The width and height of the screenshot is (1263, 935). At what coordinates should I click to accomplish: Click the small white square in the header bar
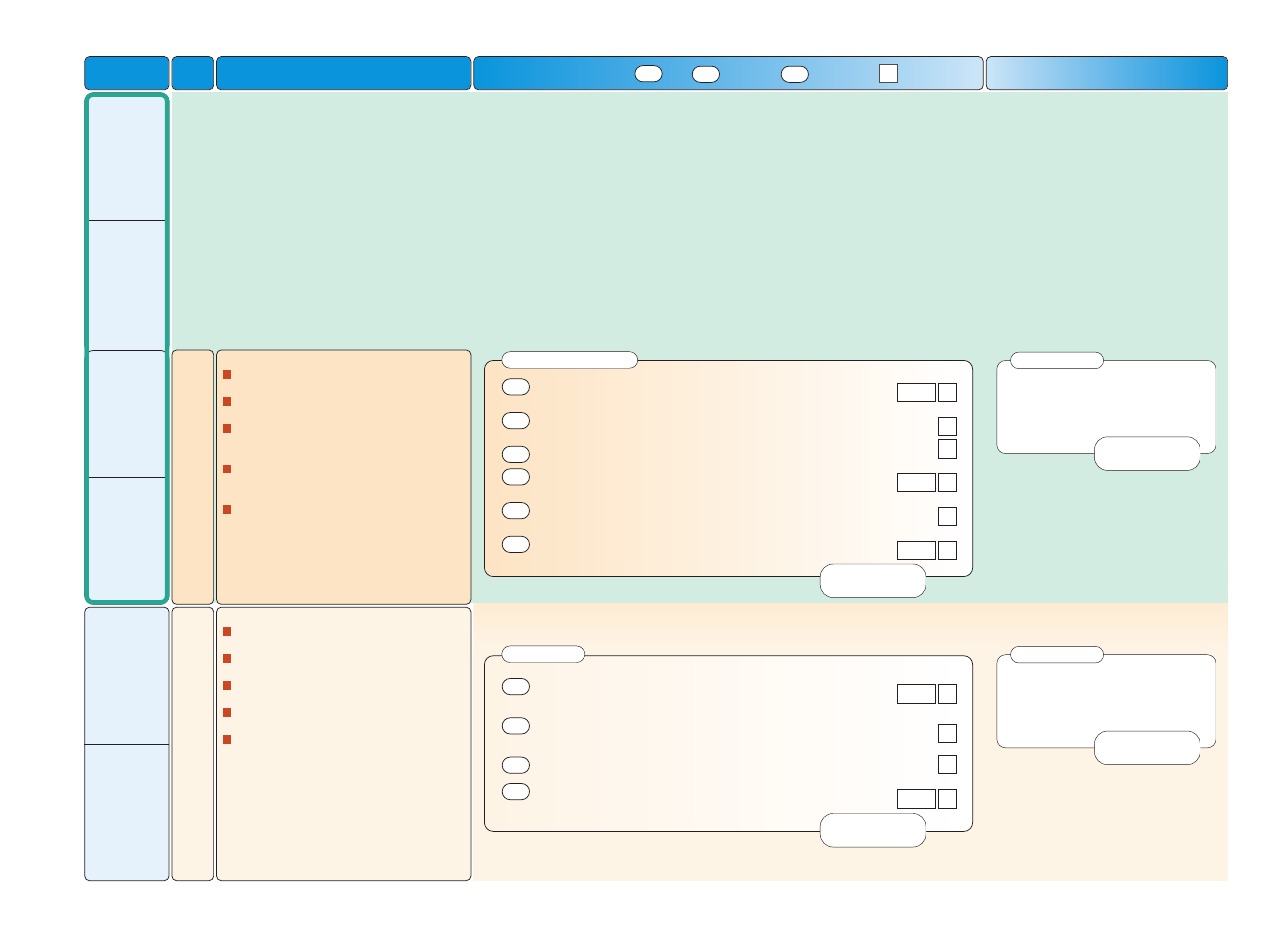pyautogui.click(x=888, y=73)
